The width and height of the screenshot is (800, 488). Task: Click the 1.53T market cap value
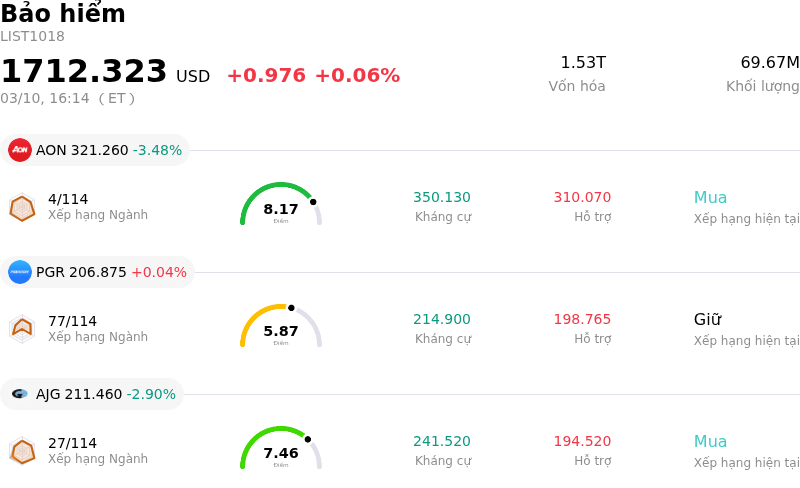click(582, 63)
